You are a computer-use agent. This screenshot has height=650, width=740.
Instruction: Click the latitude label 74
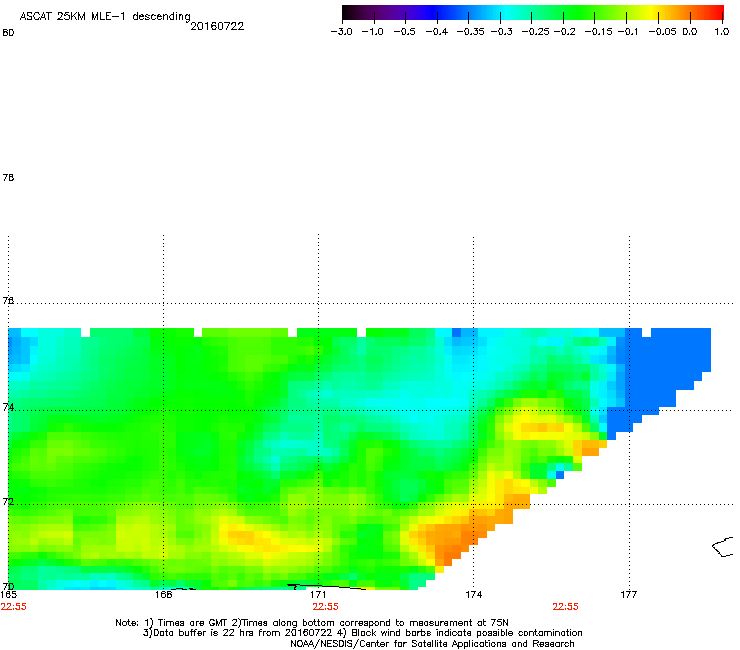point(8,407)
